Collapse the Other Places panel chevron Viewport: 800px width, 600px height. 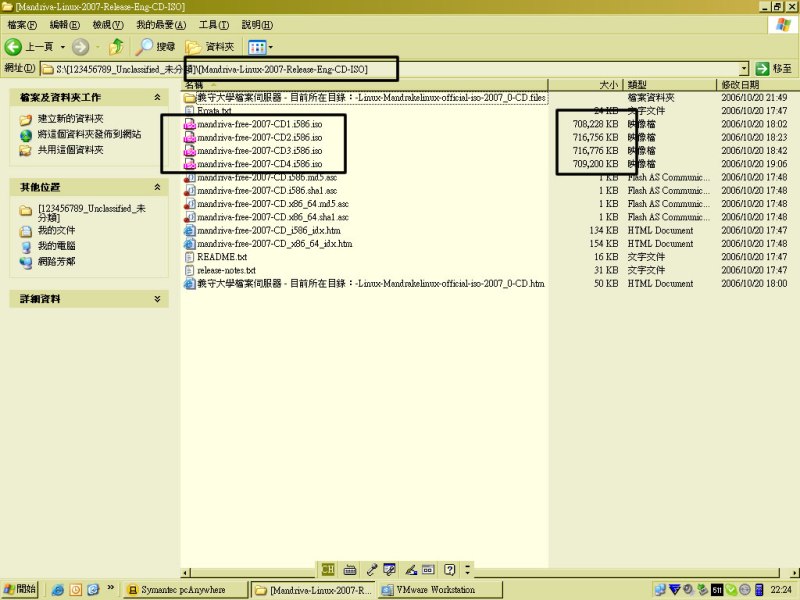tap(157, 187)
